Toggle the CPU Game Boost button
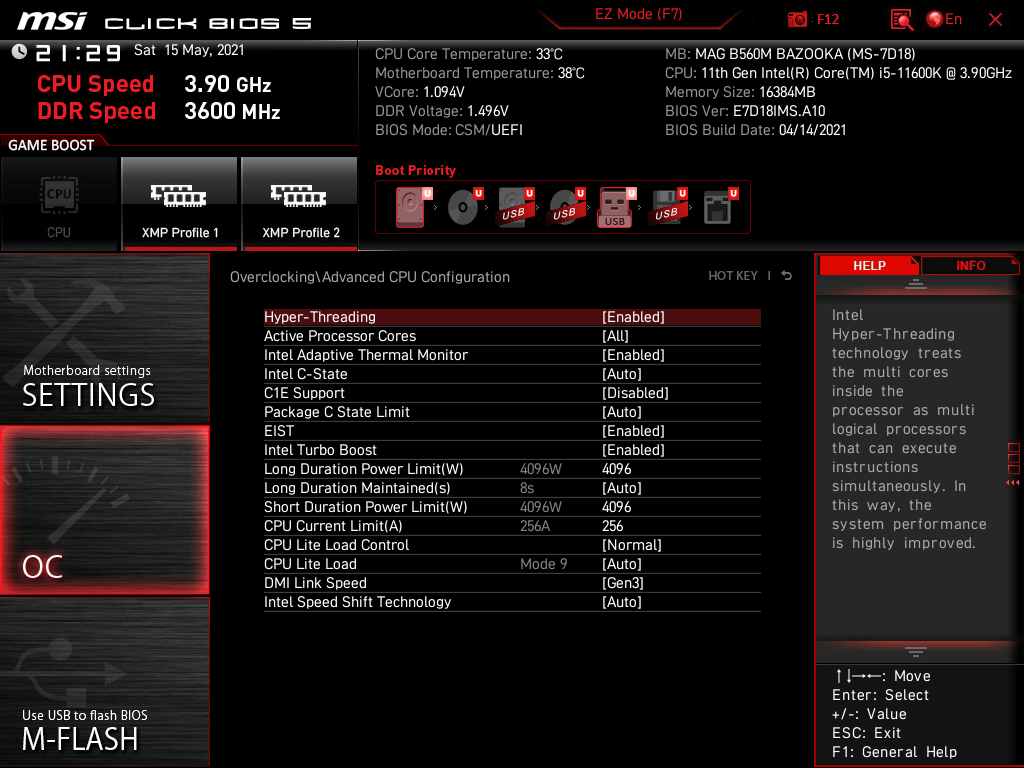The width and height of the screenshot is (1024, 768). 59,204
